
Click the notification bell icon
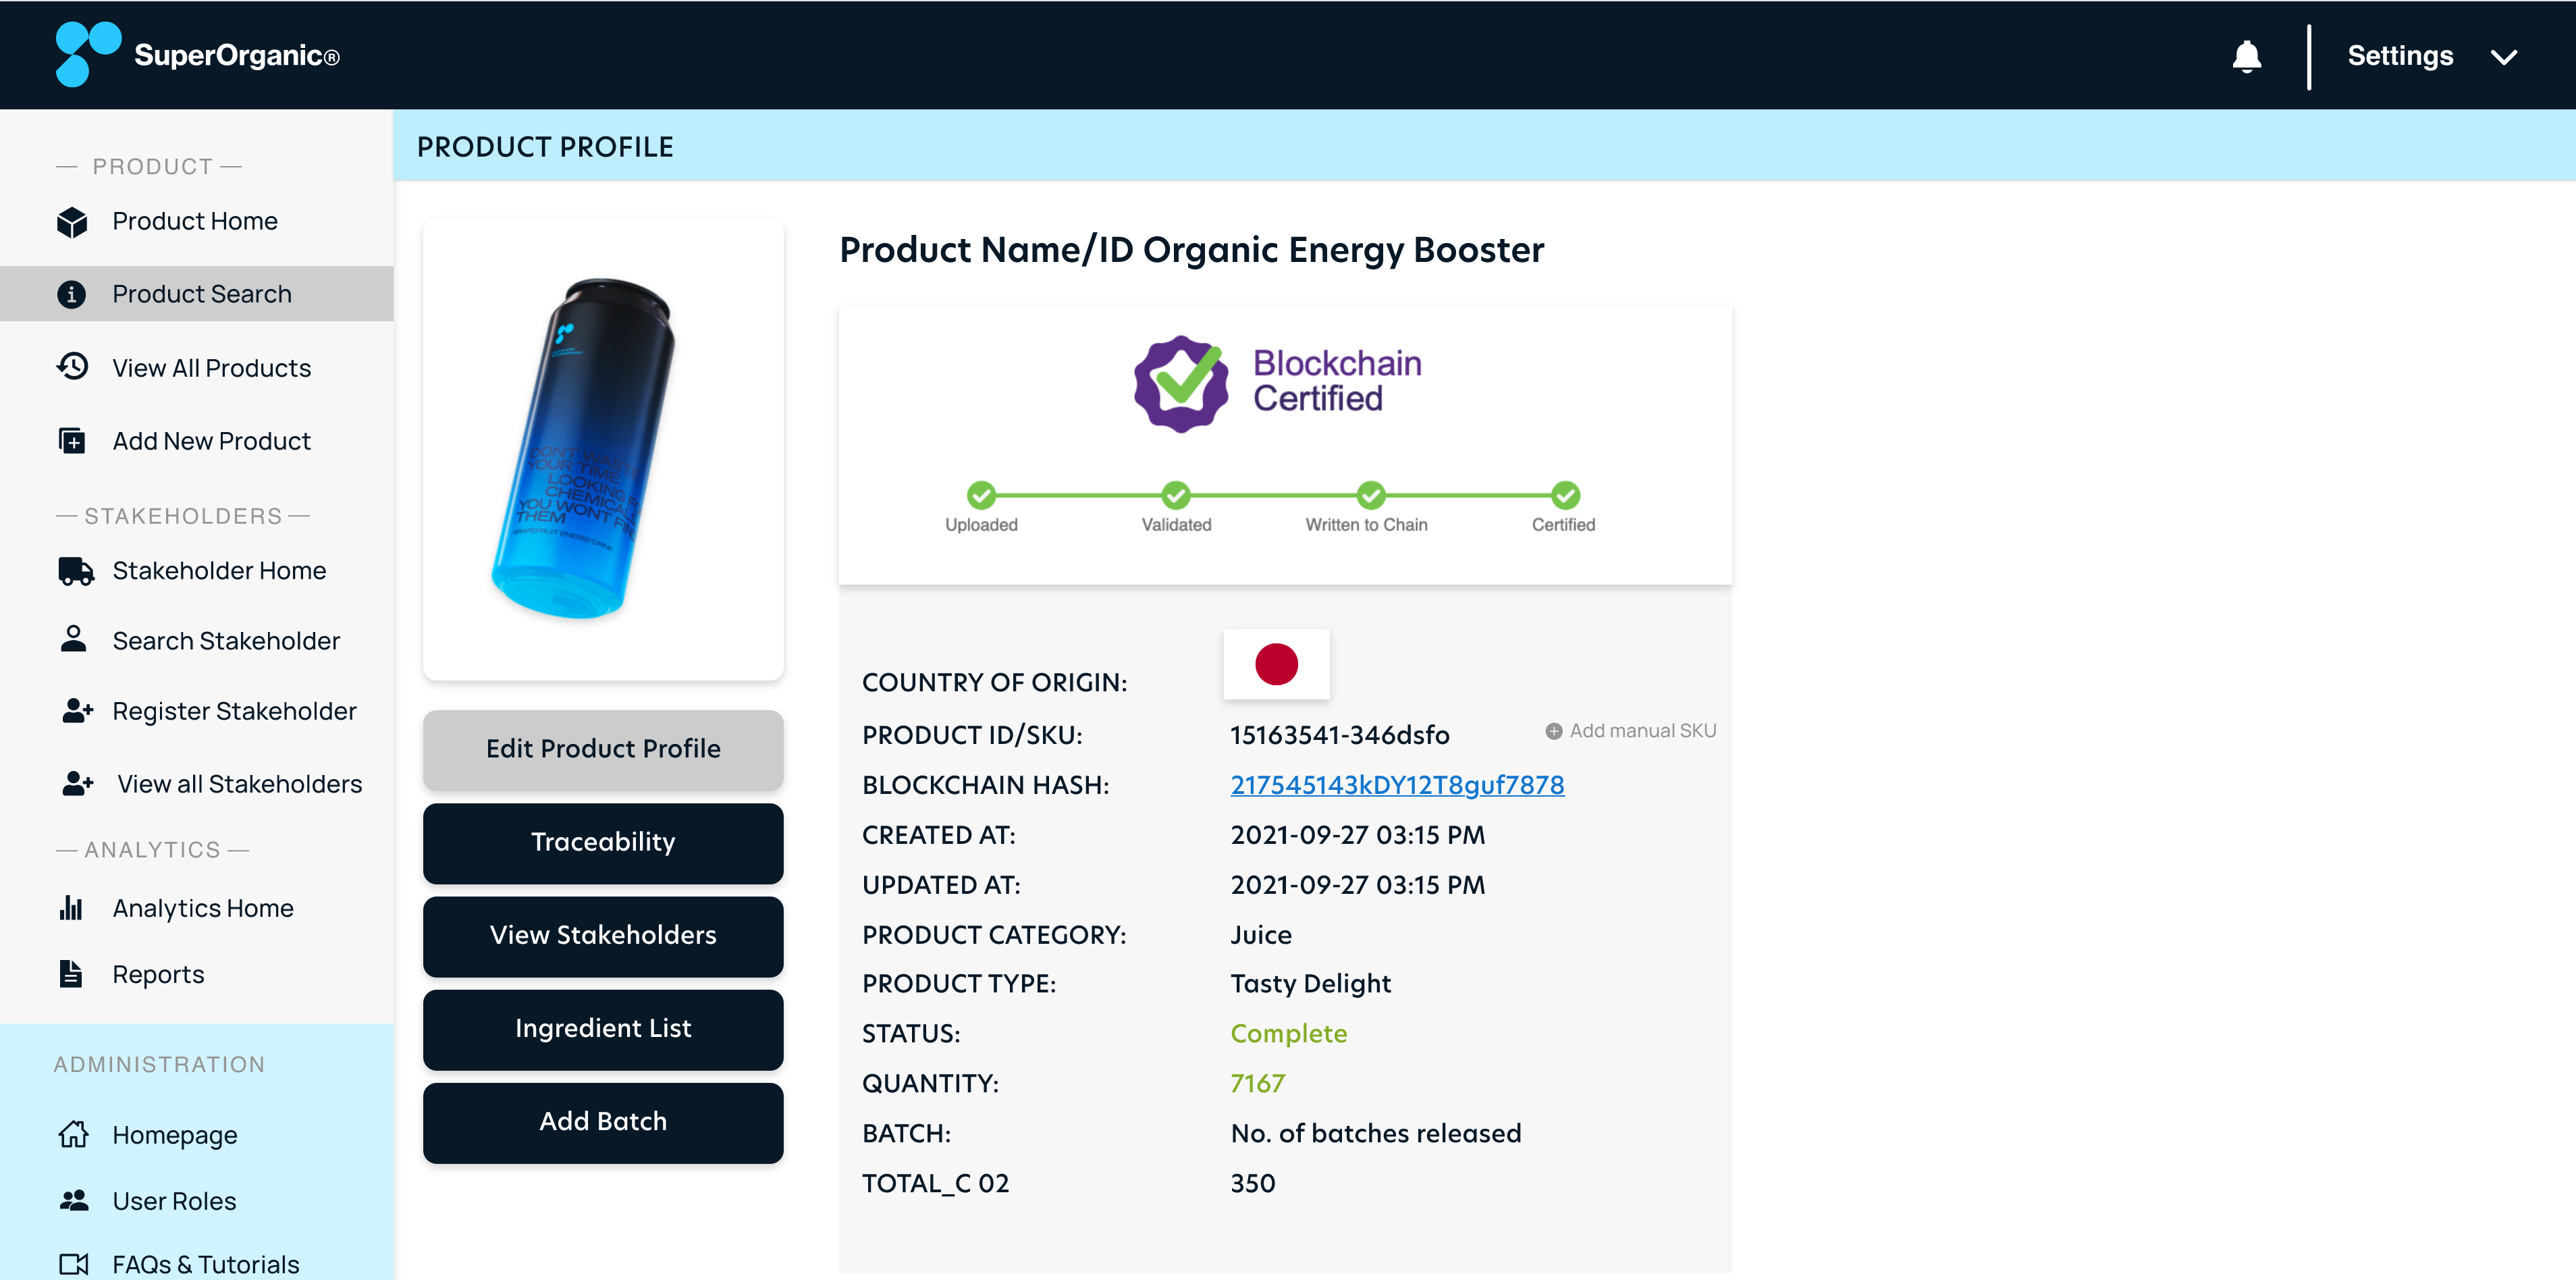coord(2246,56)
